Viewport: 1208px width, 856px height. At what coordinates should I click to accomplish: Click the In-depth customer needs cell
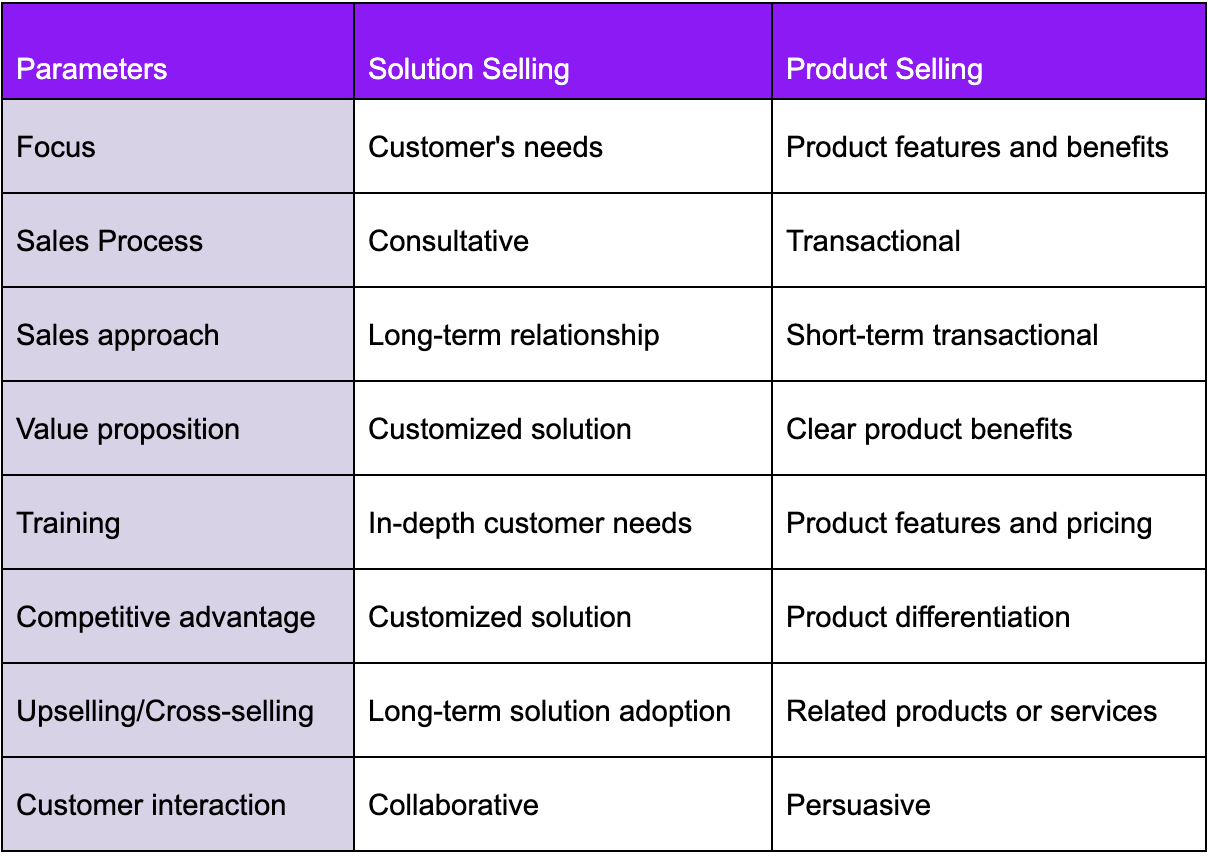click(x=563, y=522)
